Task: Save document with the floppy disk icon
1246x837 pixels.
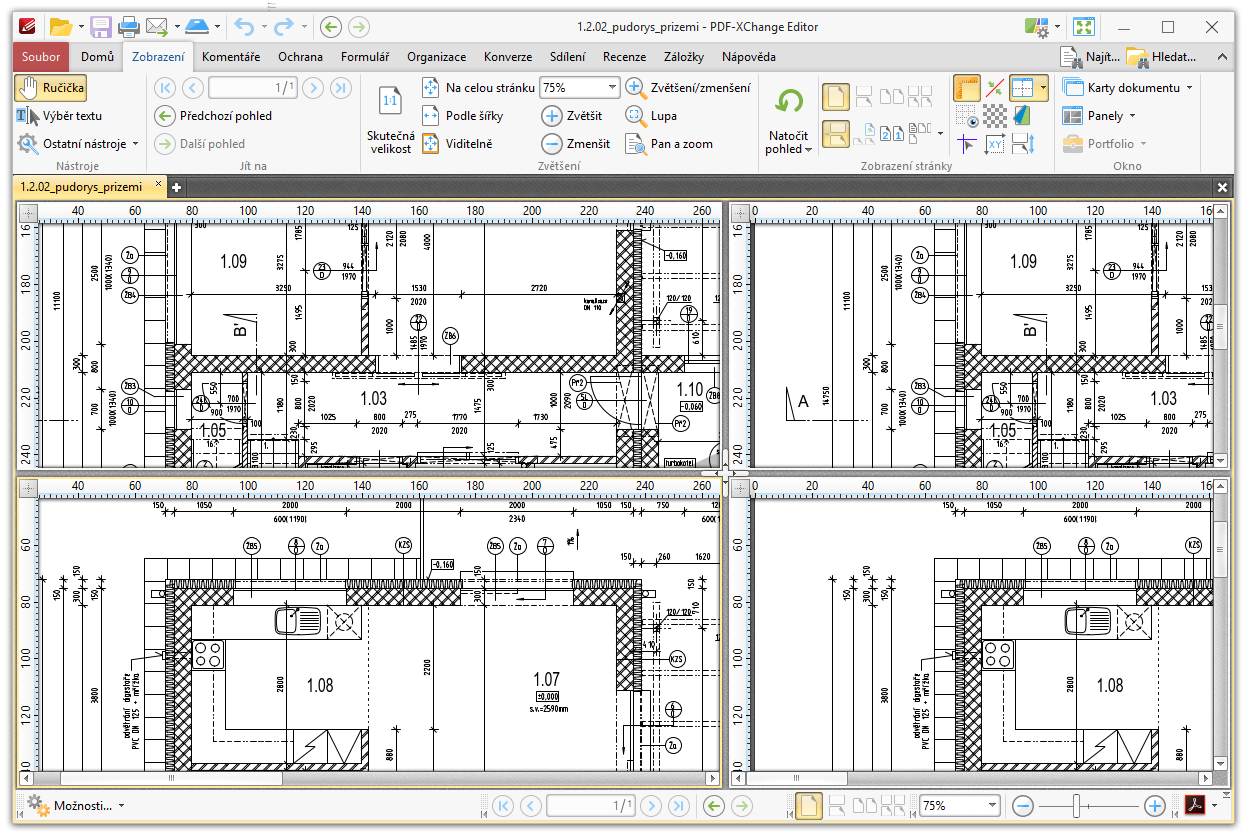Action: (101, 27)
